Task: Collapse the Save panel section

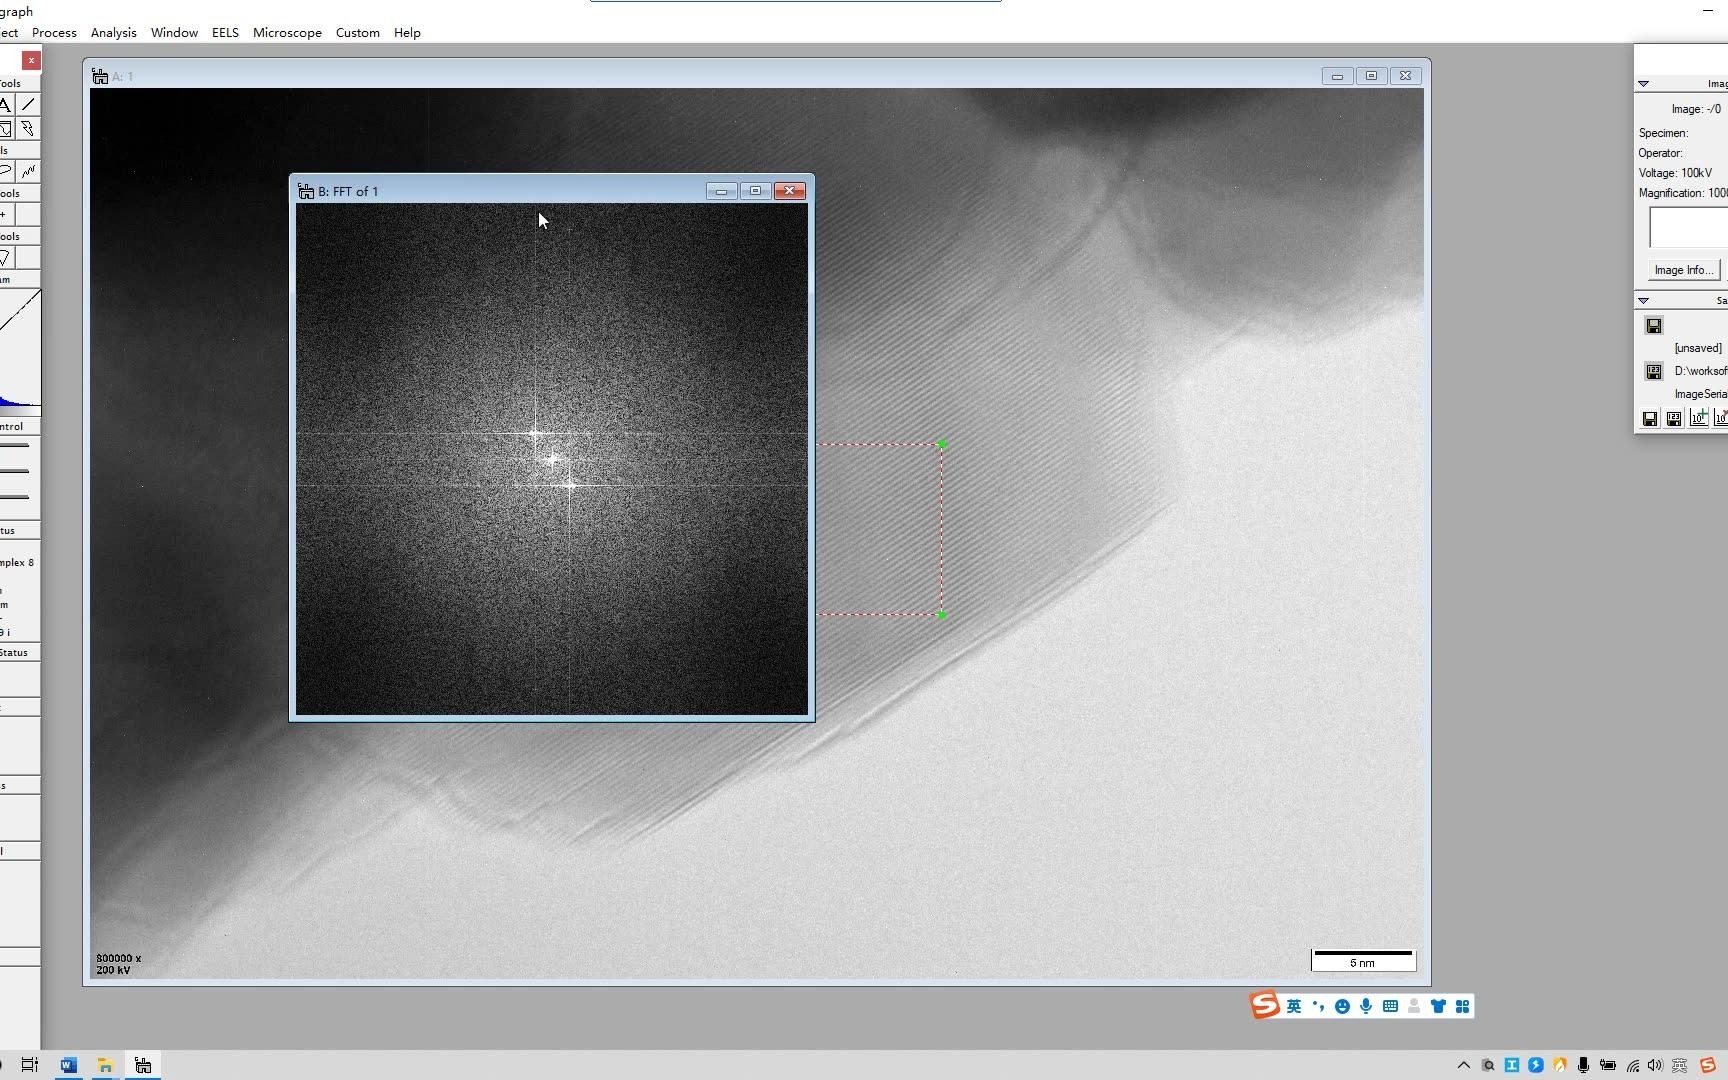Action: click(1644, 300)
